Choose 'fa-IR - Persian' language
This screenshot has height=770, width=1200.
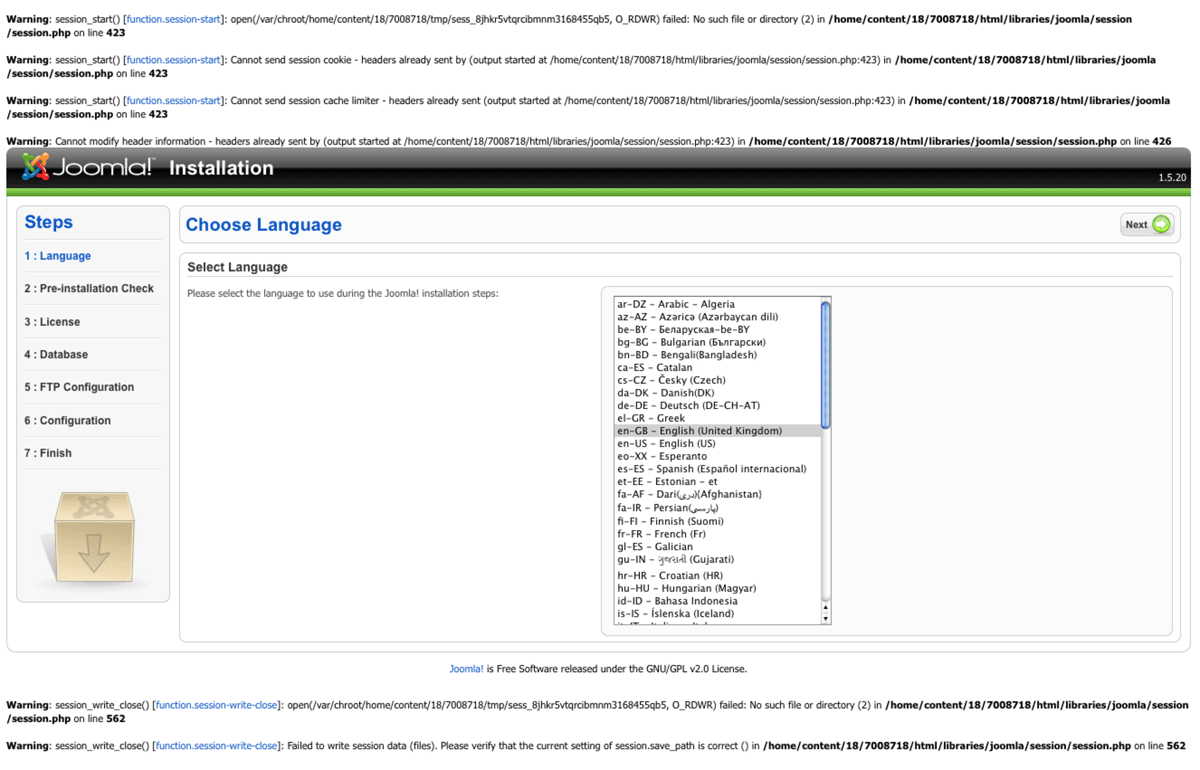(x=717, y=508)
